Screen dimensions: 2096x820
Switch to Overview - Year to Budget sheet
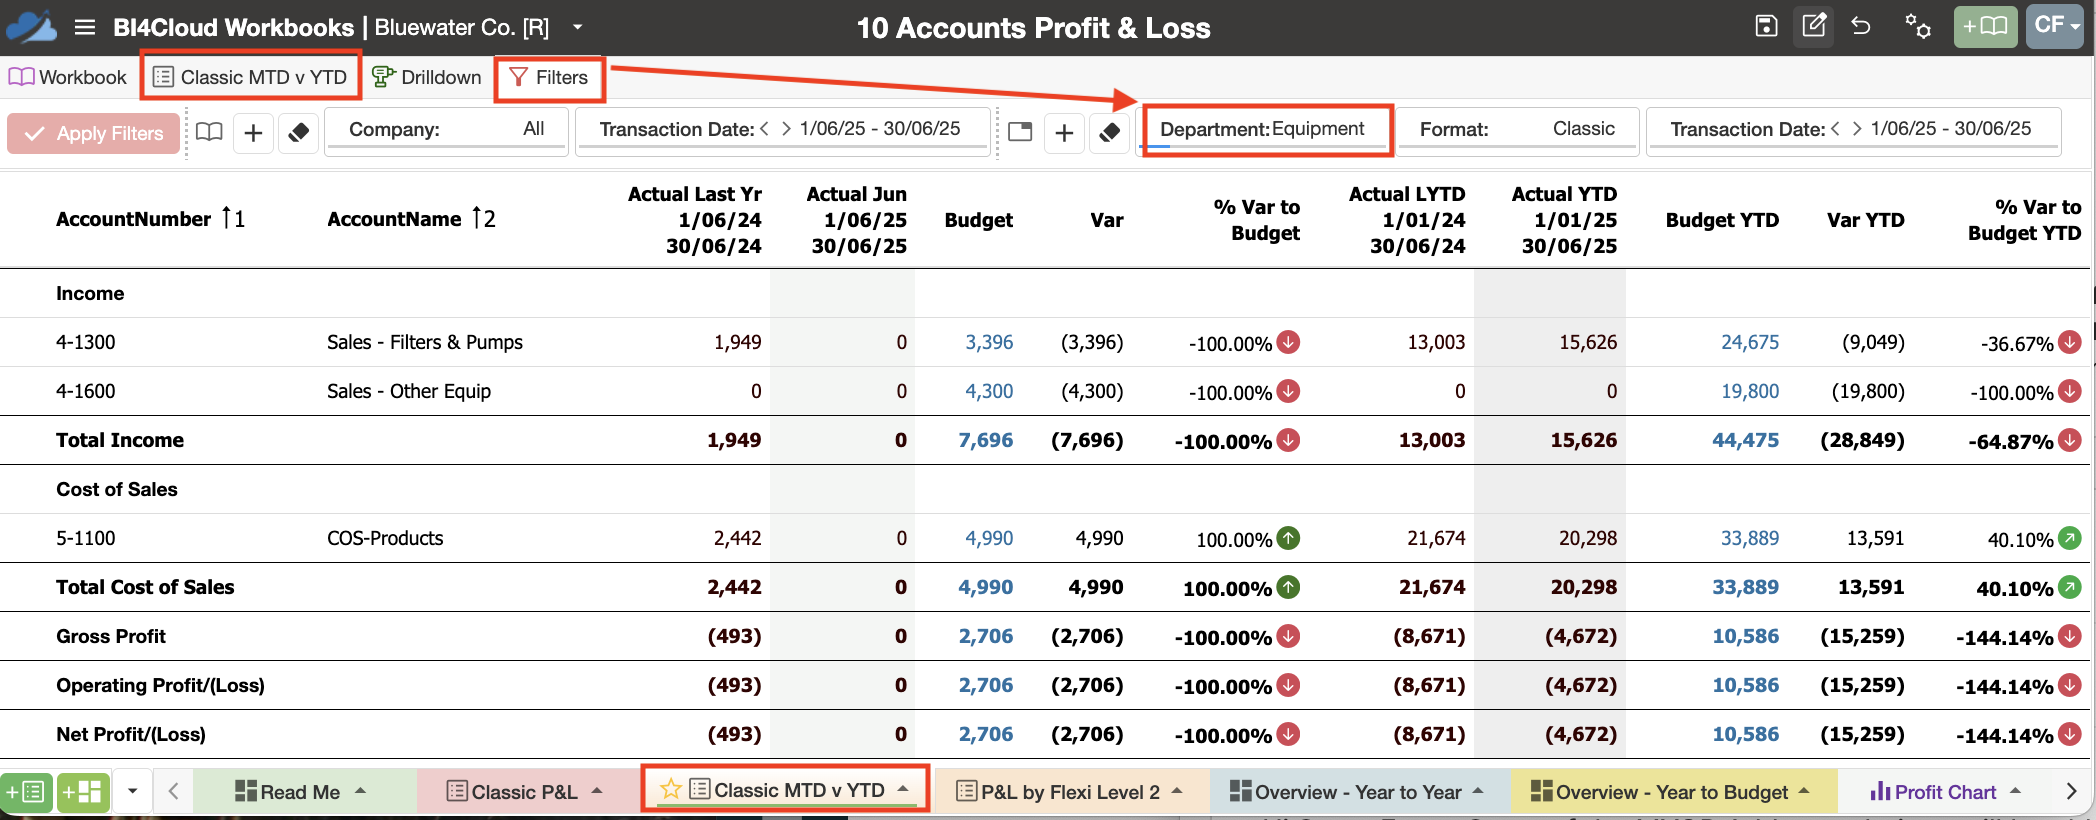pyautogui.click(x=1660, y=792)
